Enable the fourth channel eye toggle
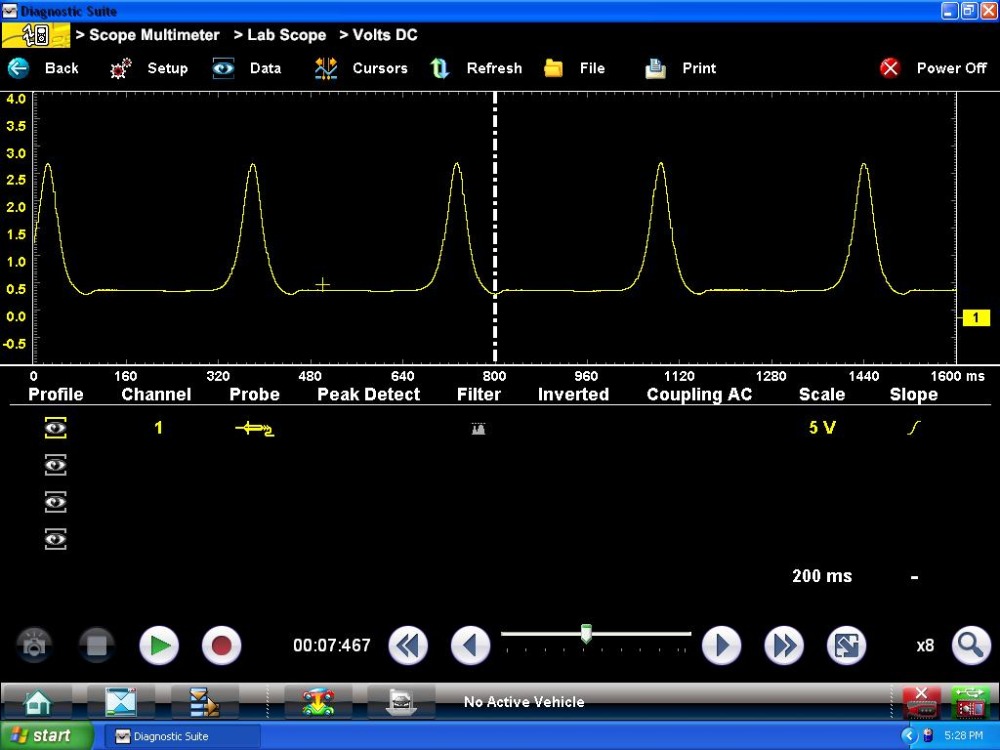This screenshot has height=750, width=1000. click(x=56, y=539)
